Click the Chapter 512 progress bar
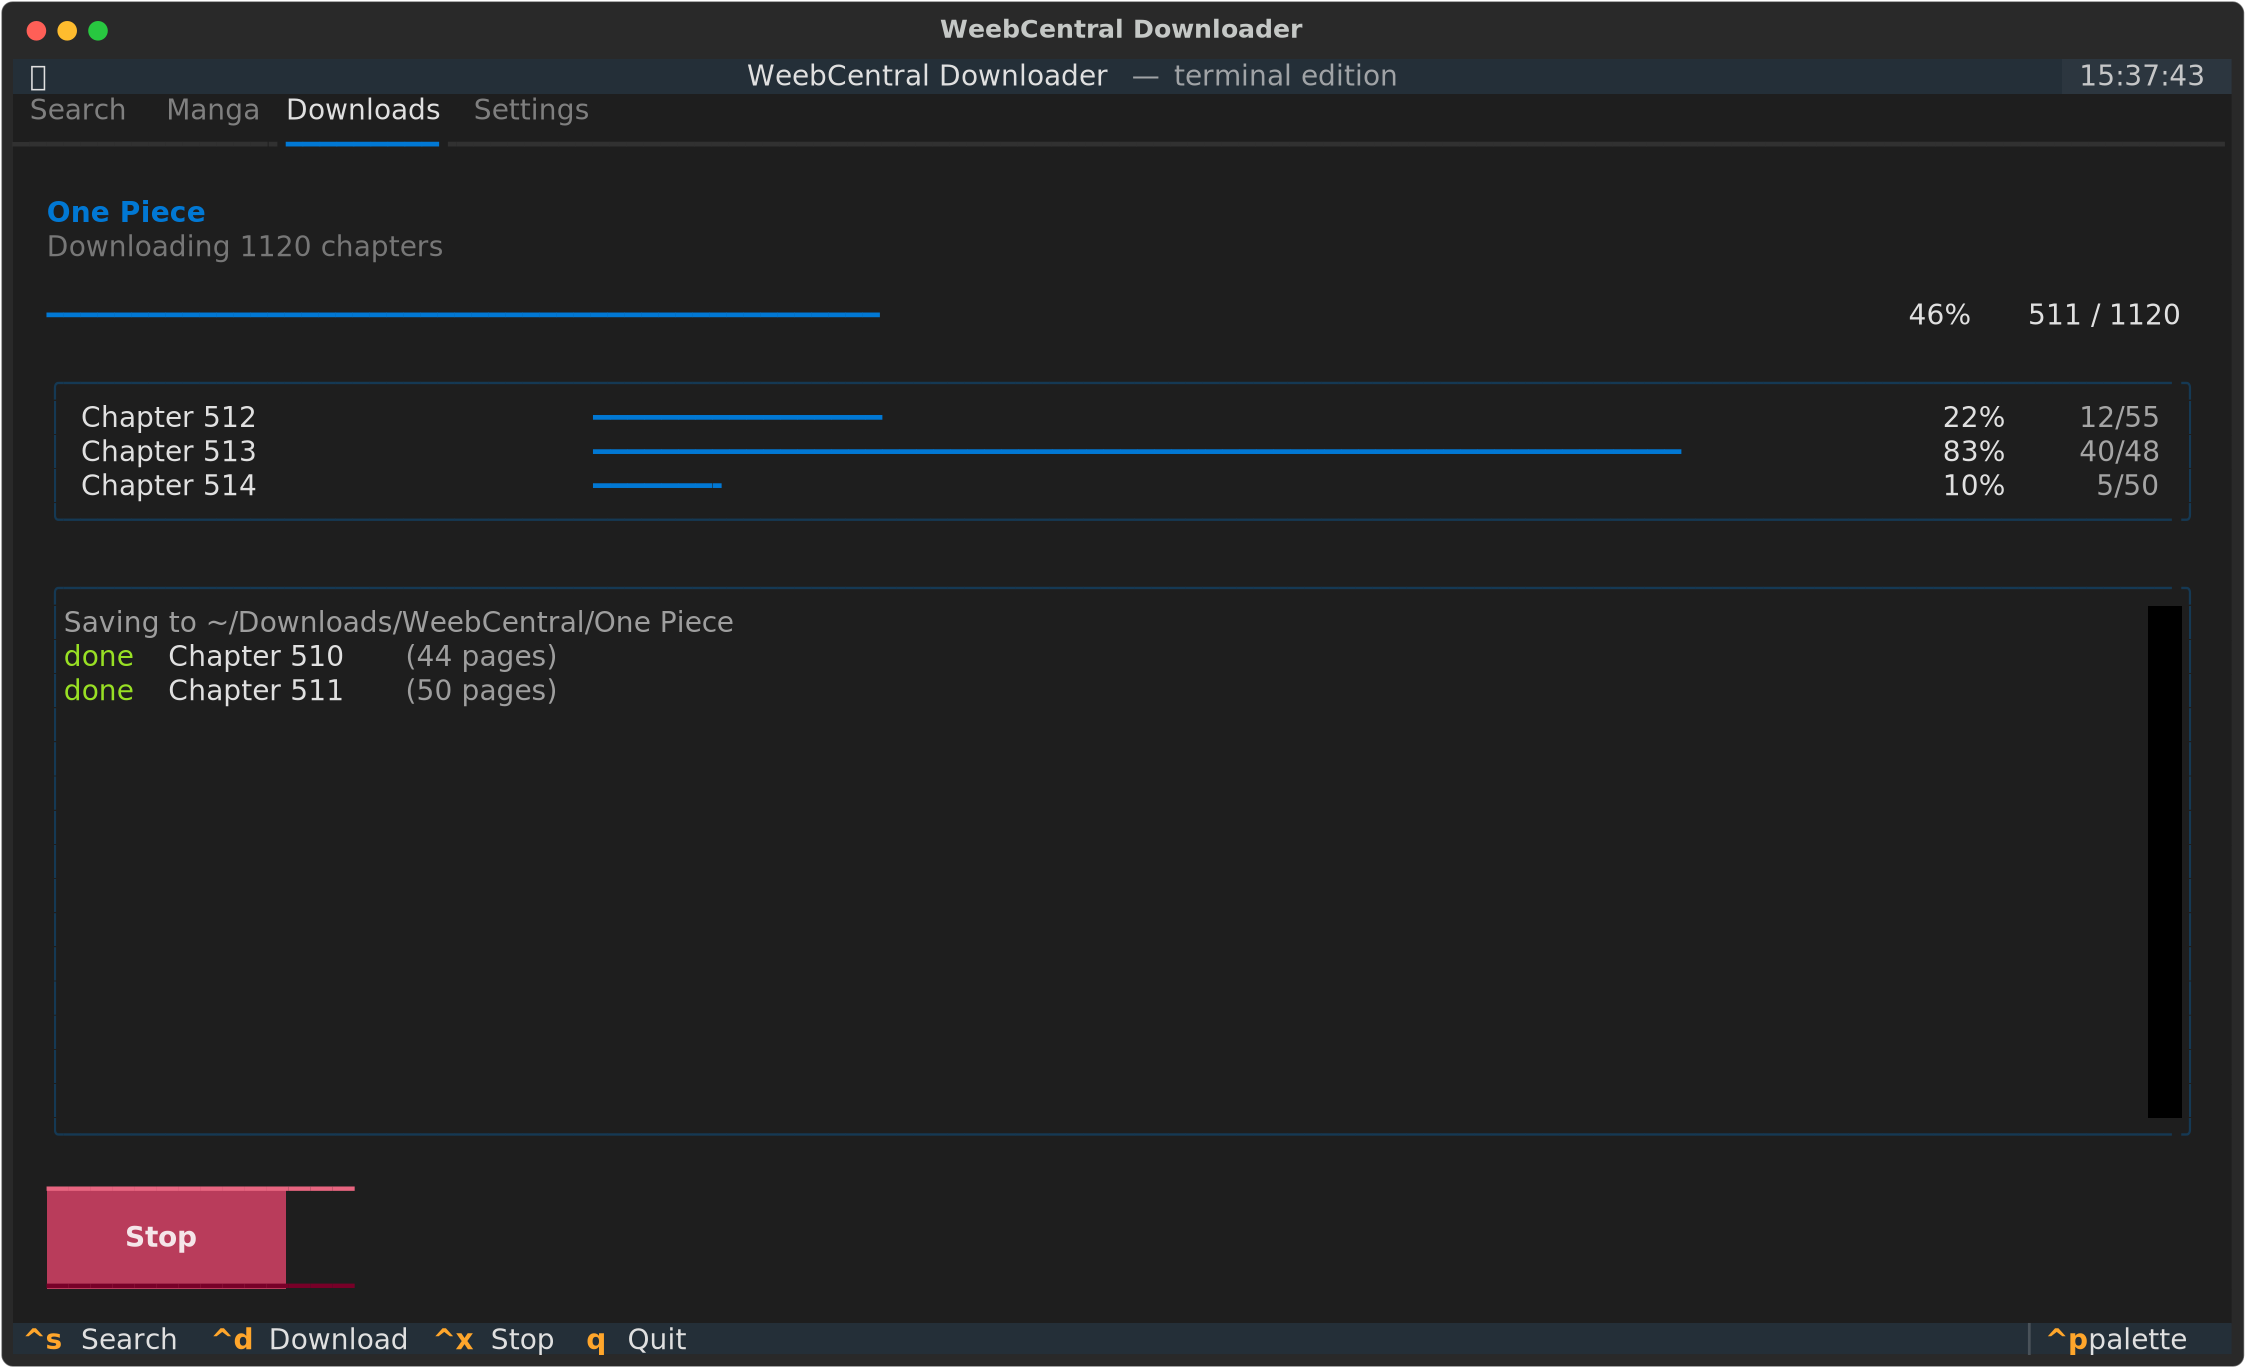The image size is (2246, 1368). [x=737, y=417]
